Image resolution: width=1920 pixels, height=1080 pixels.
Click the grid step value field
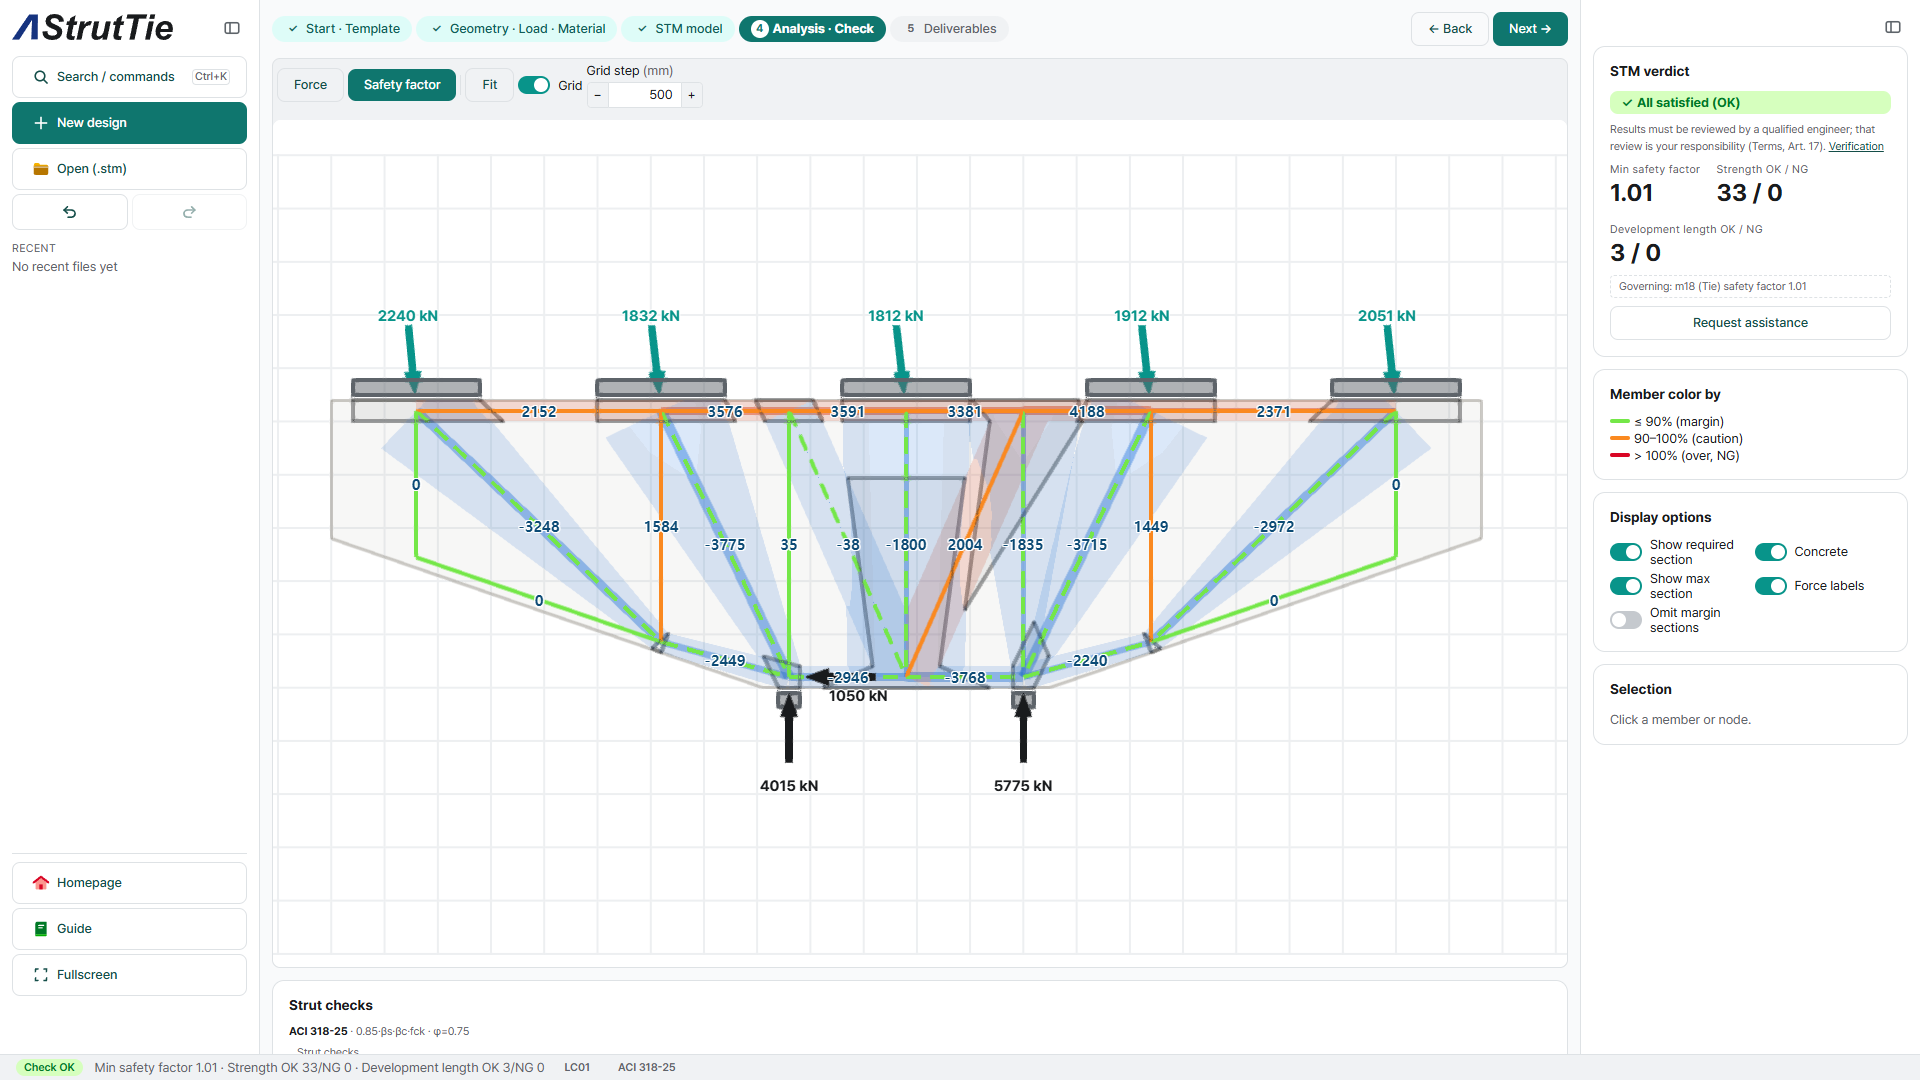click(644, 95)
